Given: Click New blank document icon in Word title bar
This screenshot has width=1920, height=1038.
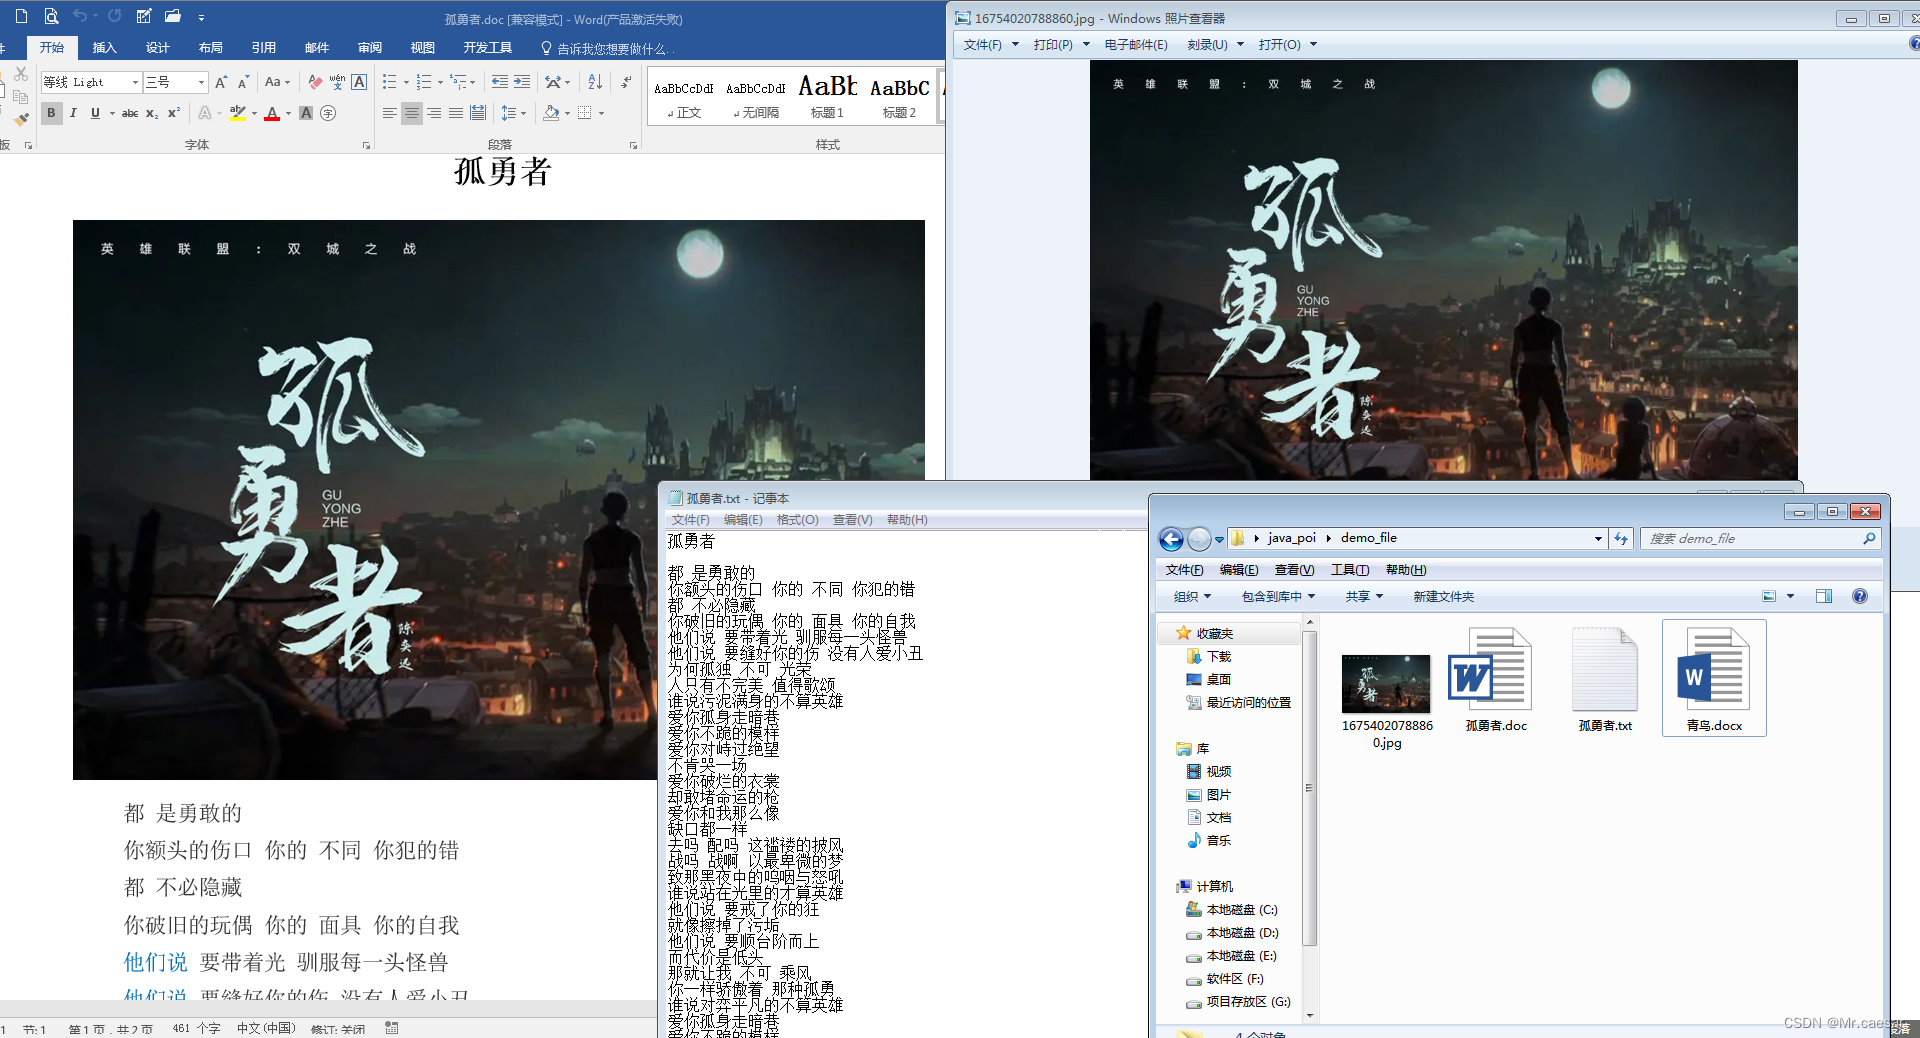Looking at the screenshot, I should pyautogui.click(x=21, y=16).
